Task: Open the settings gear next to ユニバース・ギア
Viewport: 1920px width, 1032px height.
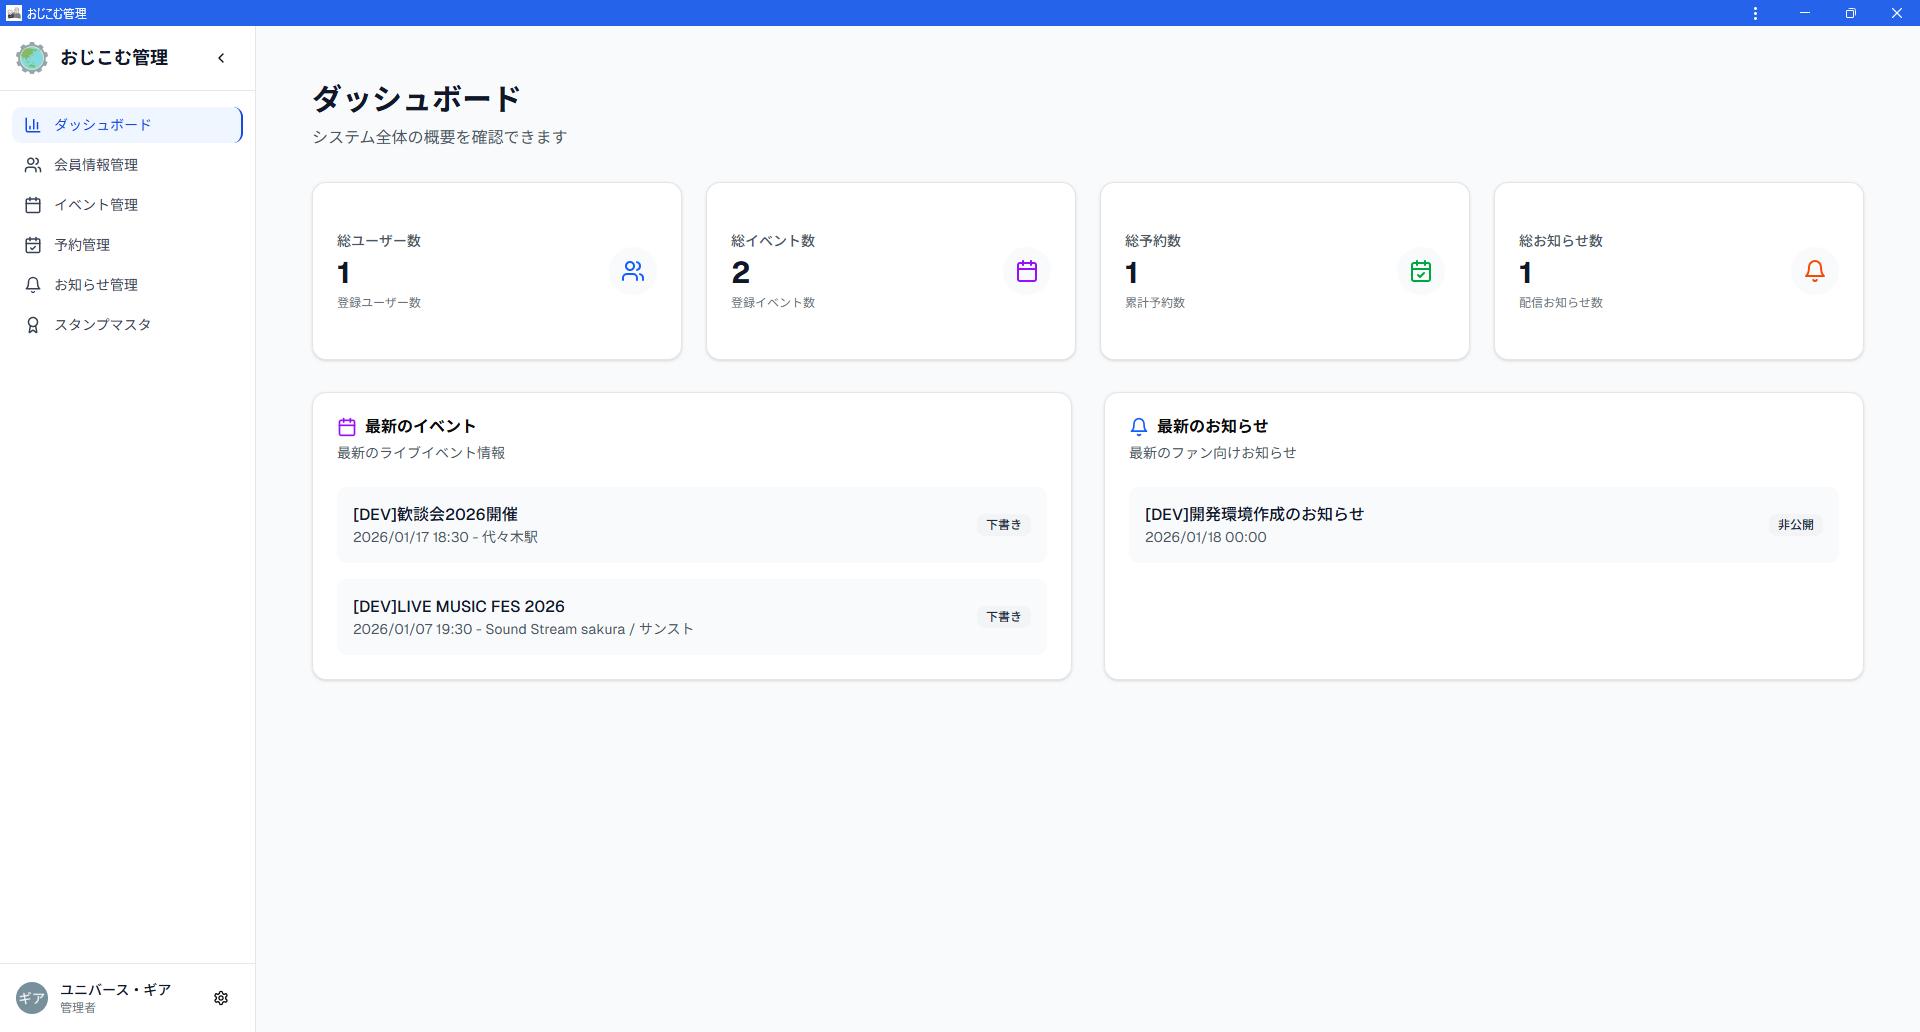Action: click(x=221, y=997)
